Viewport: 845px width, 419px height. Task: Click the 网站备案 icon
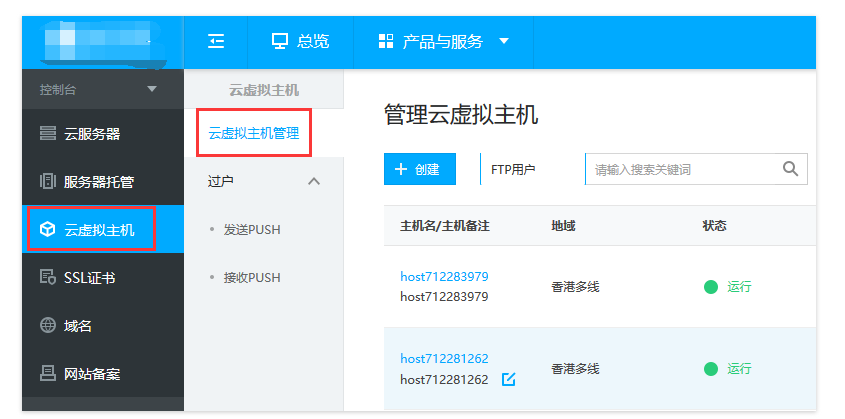click(x=48, y=373)
